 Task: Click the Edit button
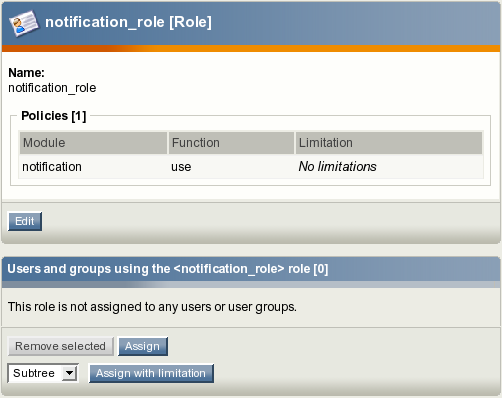(25, 221)
